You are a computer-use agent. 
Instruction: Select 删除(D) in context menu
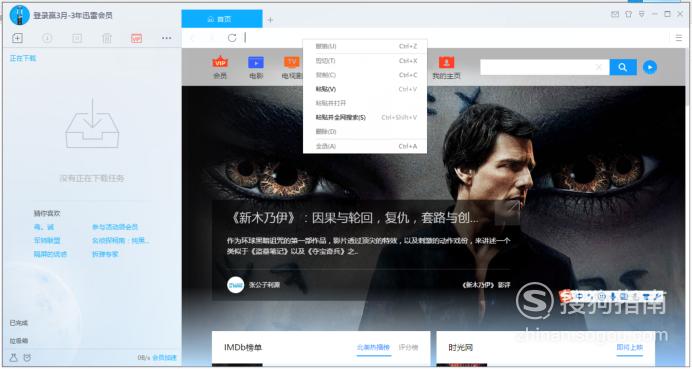coord(365,132)
